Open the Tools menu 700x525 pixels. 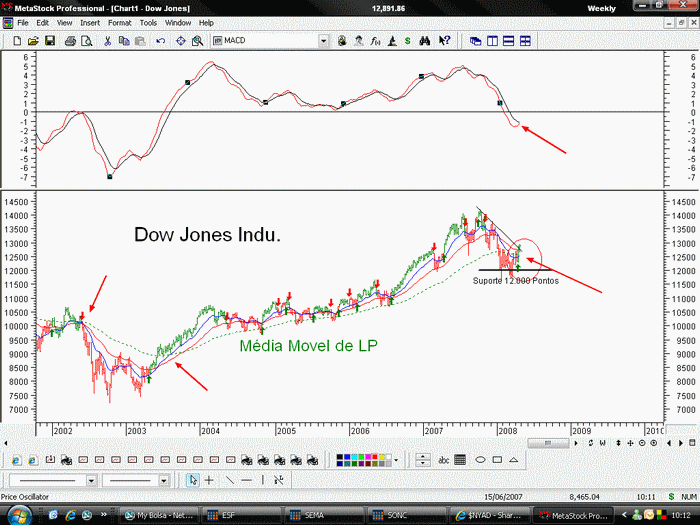148,23
